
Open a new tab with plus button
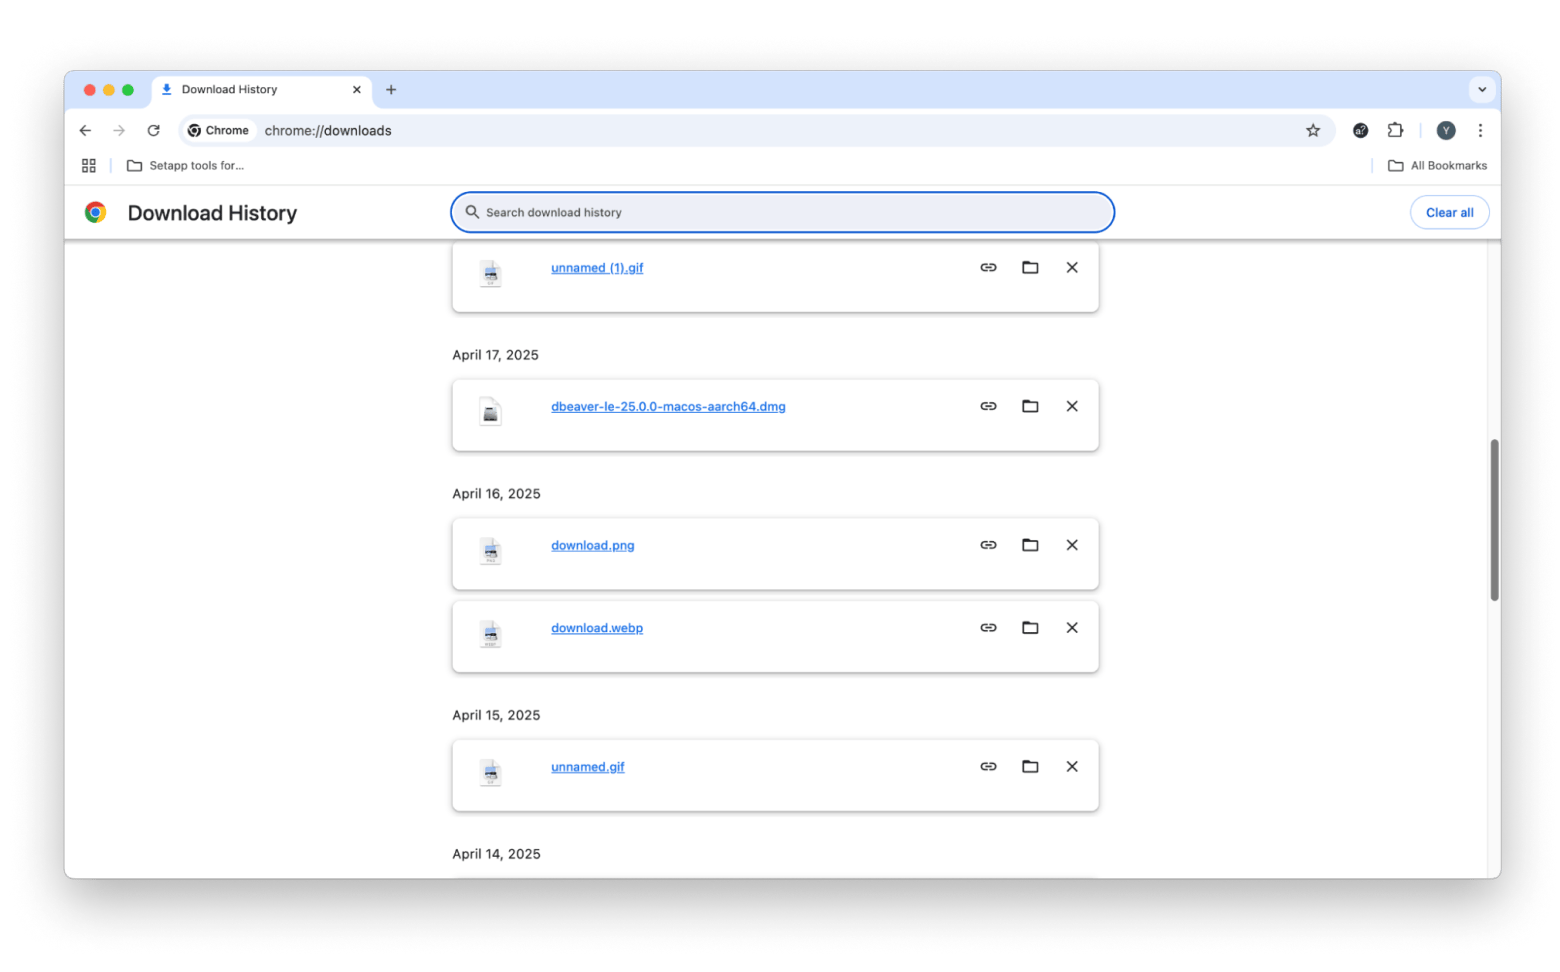(391, 90)
